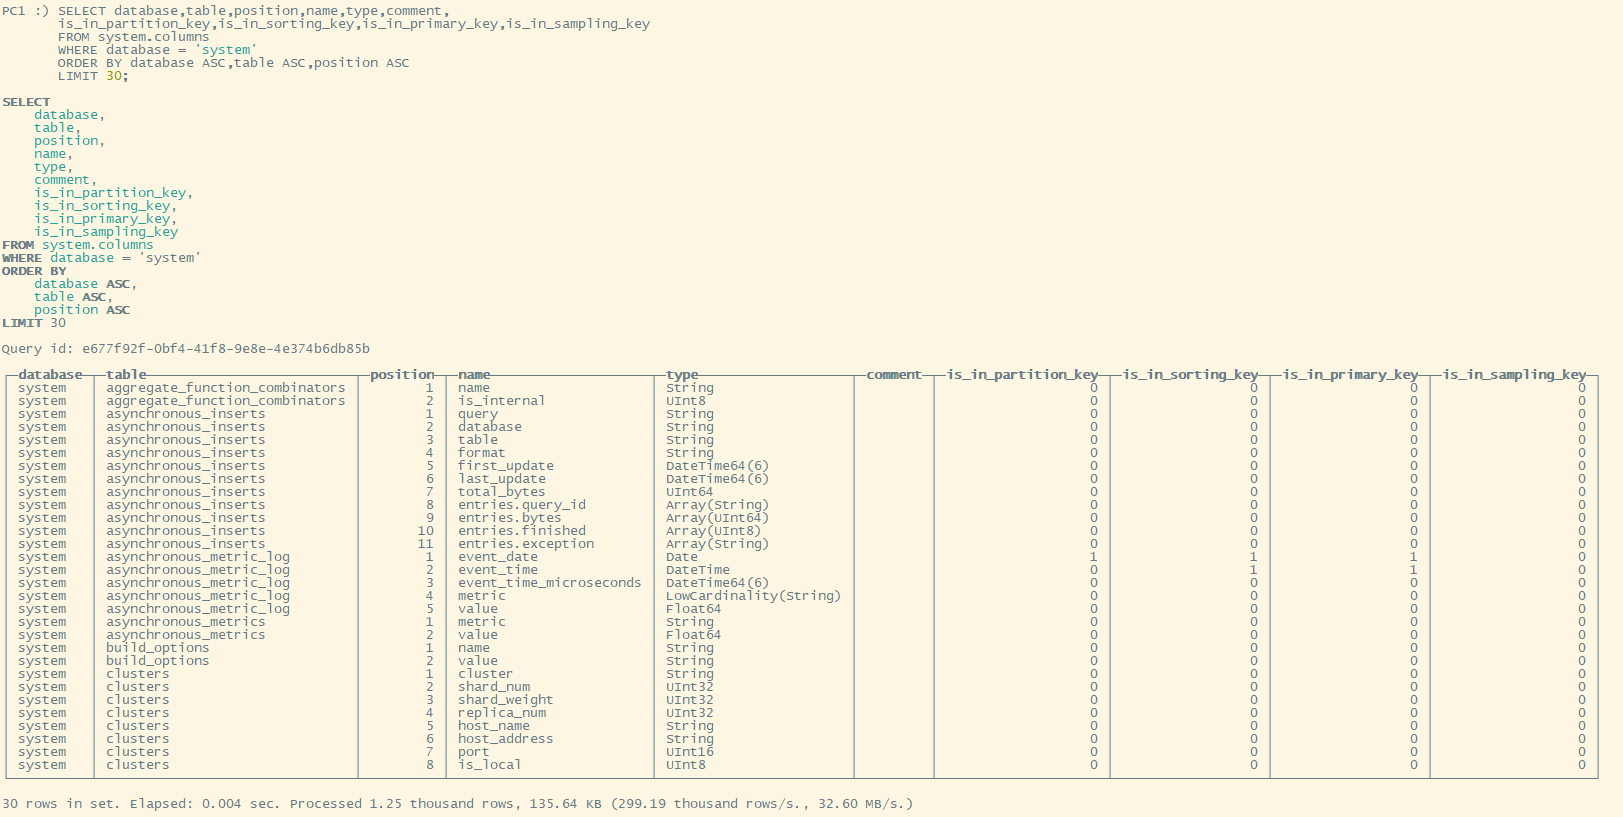
Task: Select the 'event_time' name cell
Action: [498, 570]
